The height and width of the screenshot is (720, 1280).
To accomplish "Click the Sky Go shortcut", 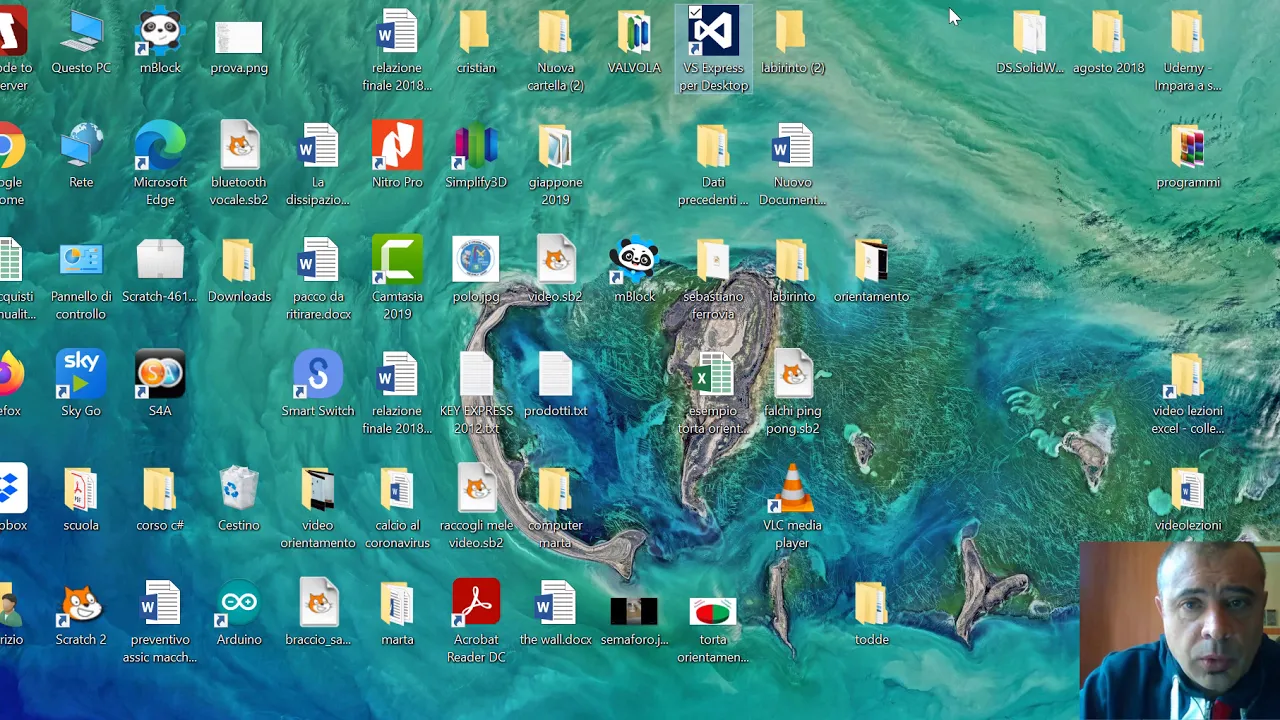I will point(81,384).
